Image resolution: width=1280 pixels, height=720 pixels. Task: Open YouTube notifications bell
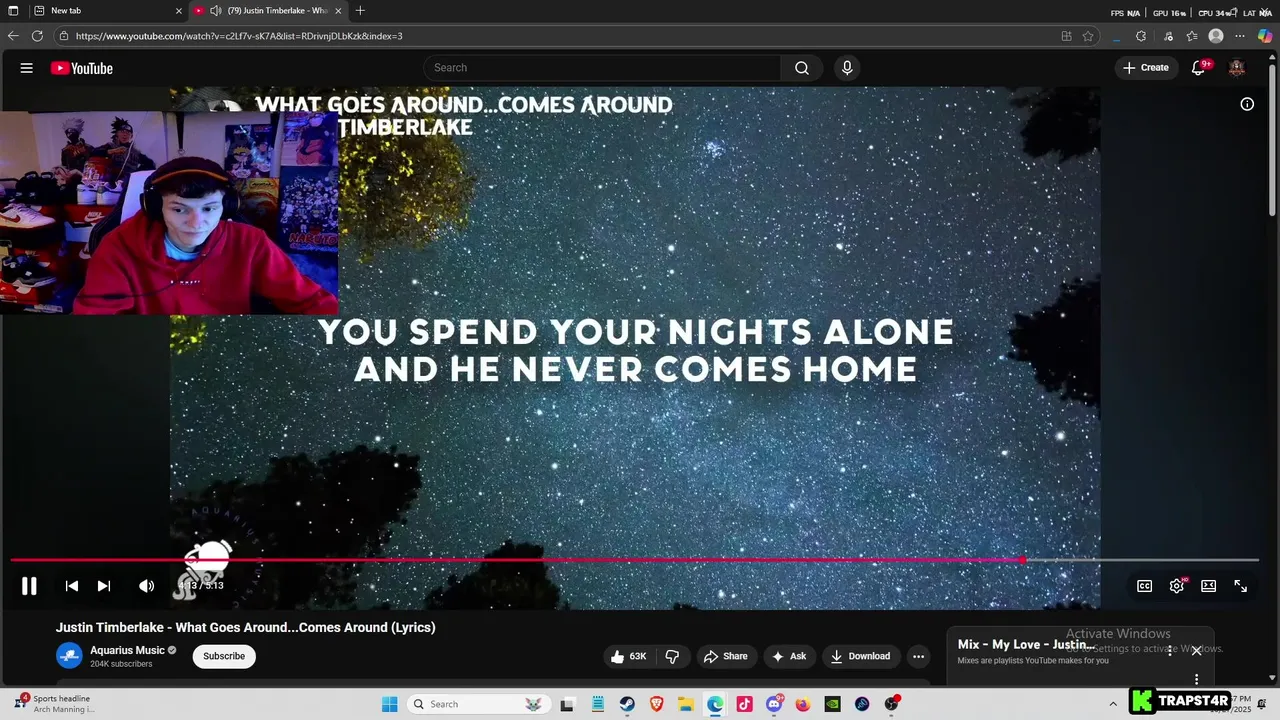(x=1198, y=68)
